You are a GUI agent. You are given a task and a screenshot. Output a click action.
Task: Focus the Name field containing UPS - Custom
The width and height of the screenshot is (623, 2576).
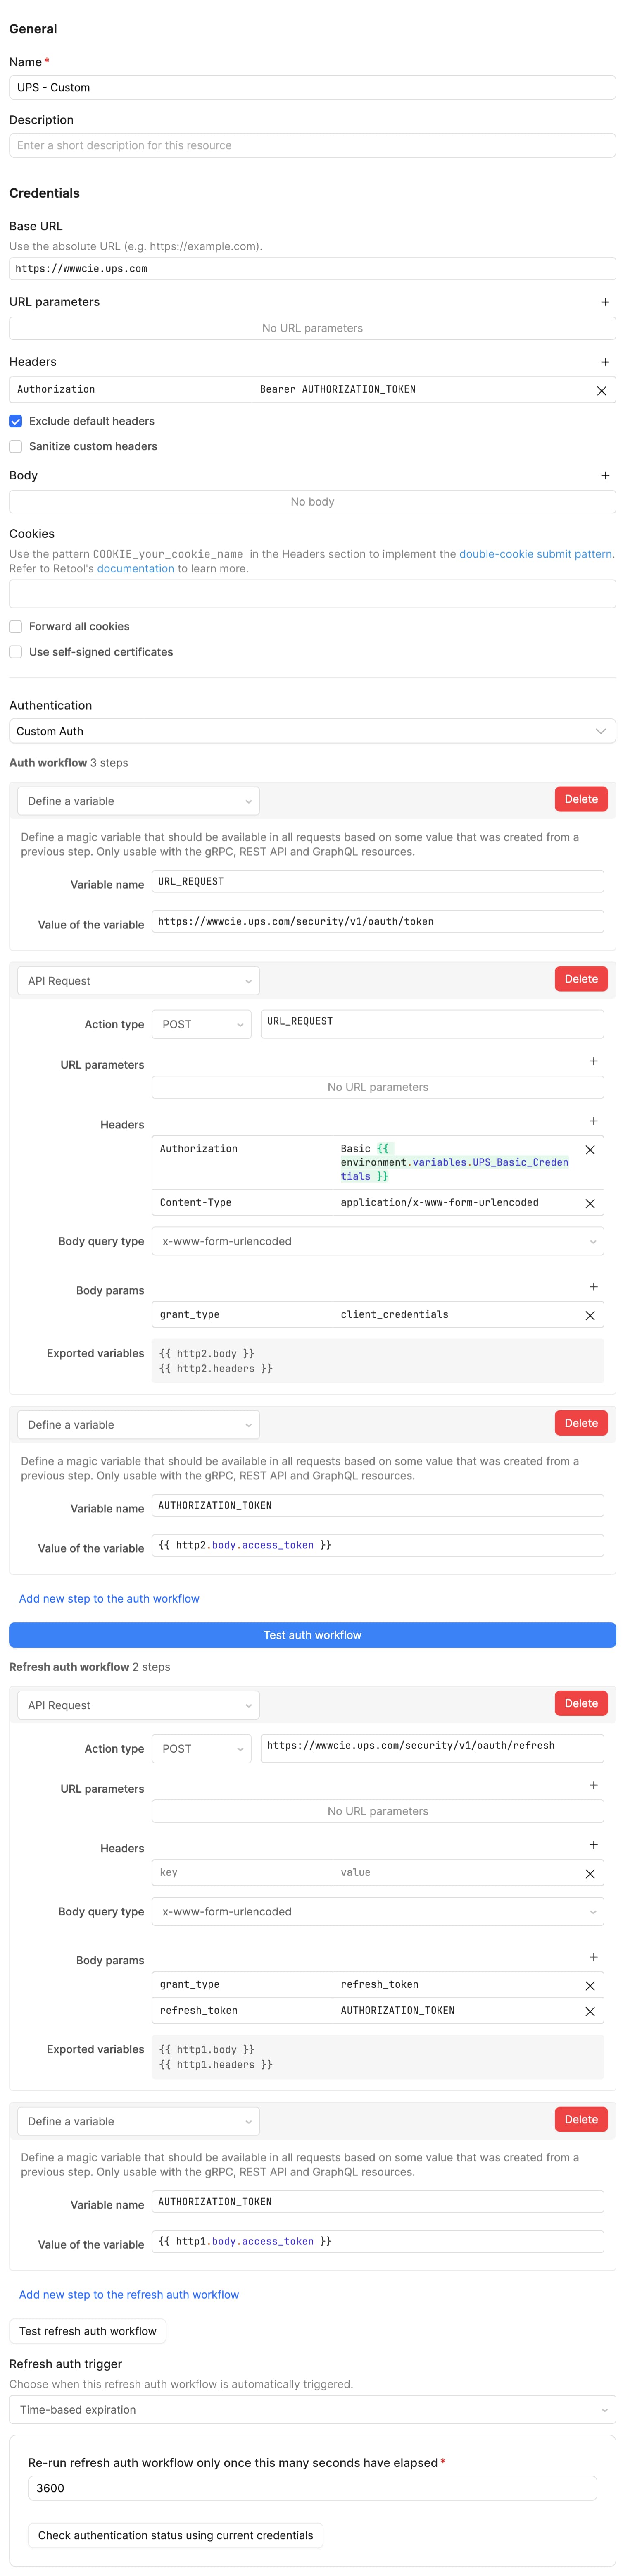[x=312, y=88]
